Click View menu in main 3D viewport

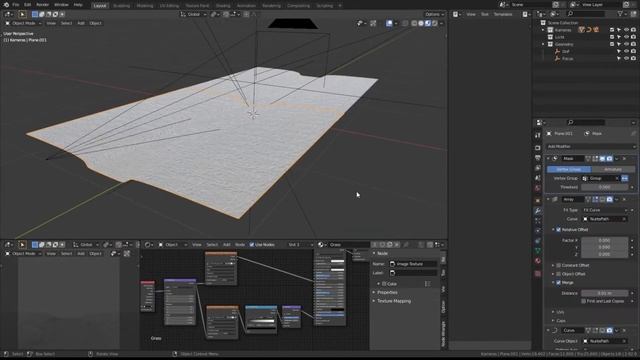(x=51, y=23)
